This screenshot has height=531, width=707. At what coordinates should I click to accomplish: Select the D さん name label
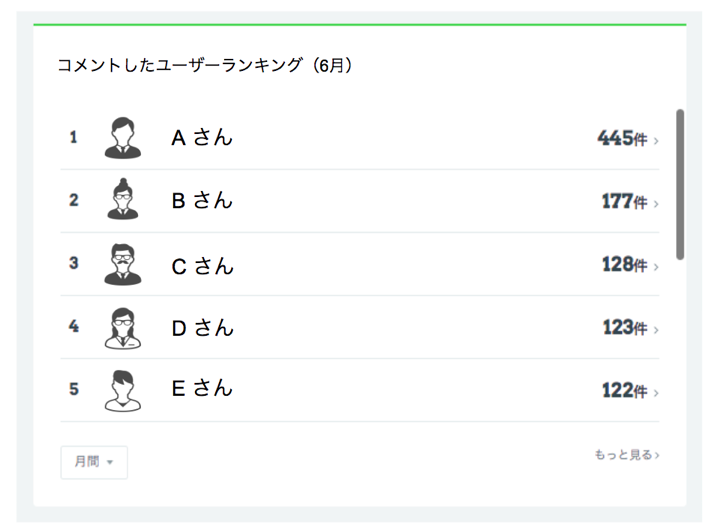202,328
